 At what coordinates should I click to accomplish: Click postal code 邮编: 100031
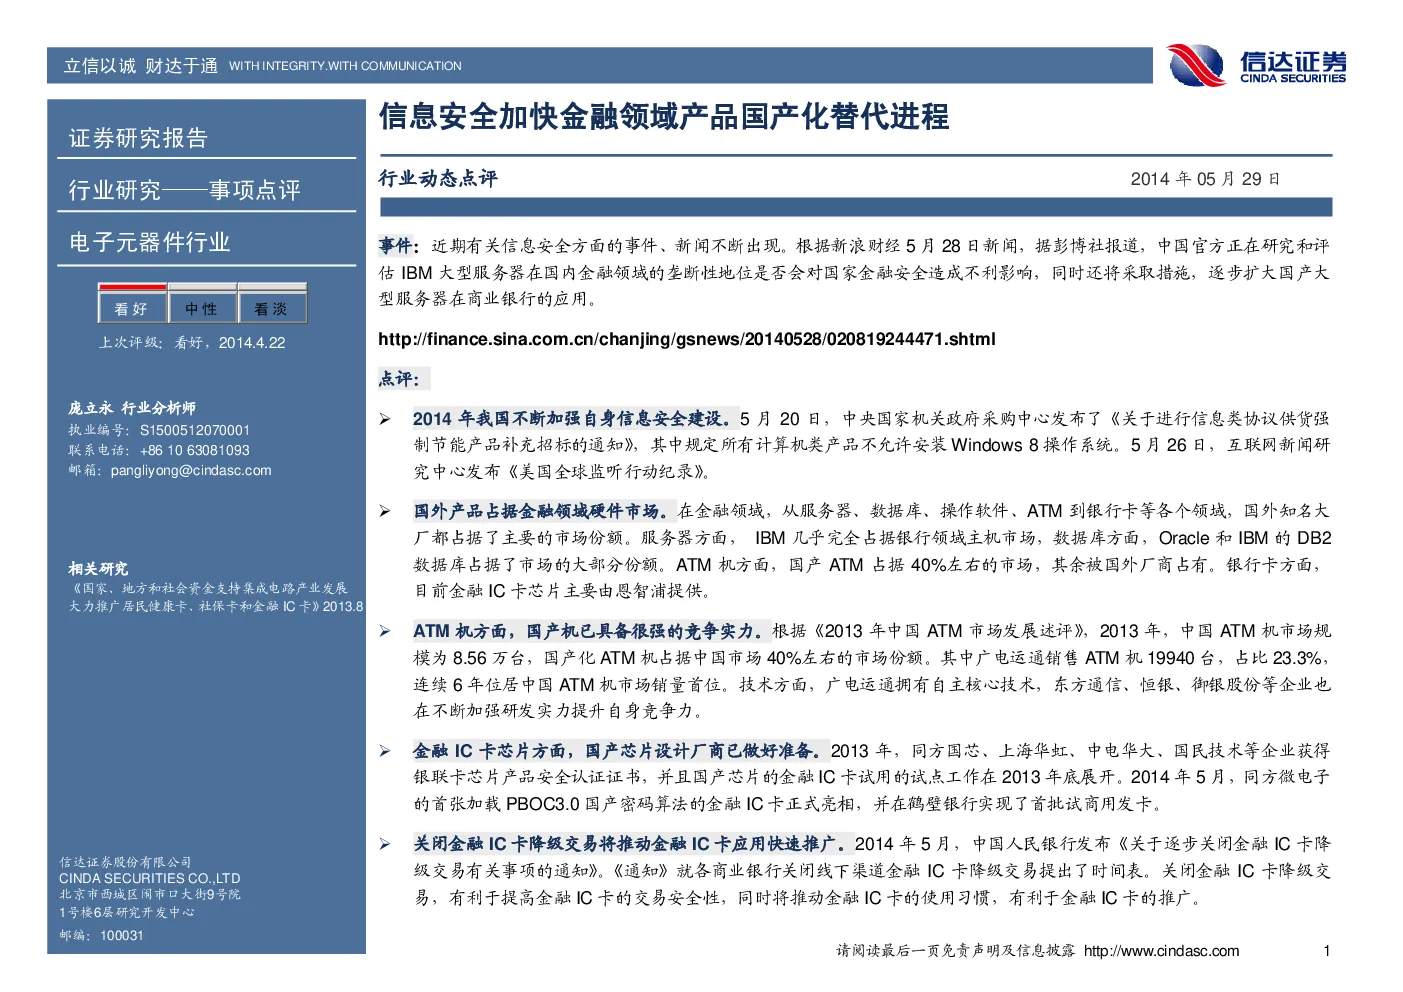[101, 935]
